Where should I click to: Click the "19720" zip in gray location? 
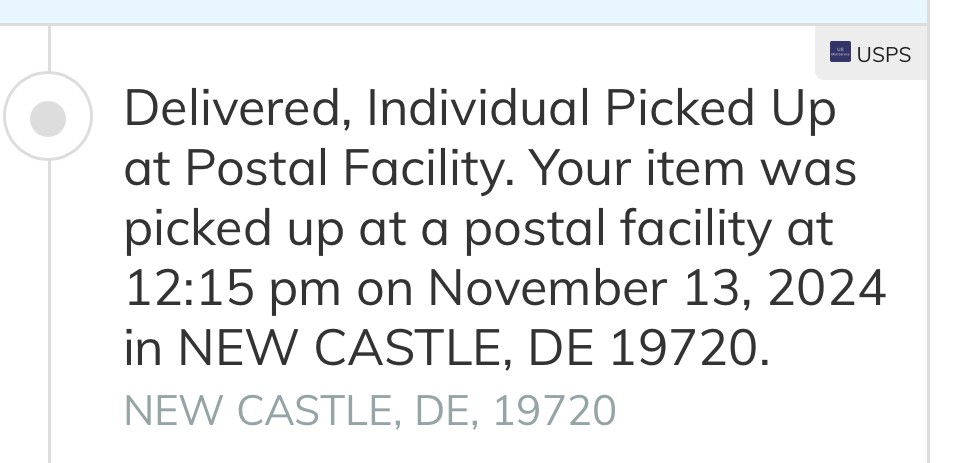554,411
